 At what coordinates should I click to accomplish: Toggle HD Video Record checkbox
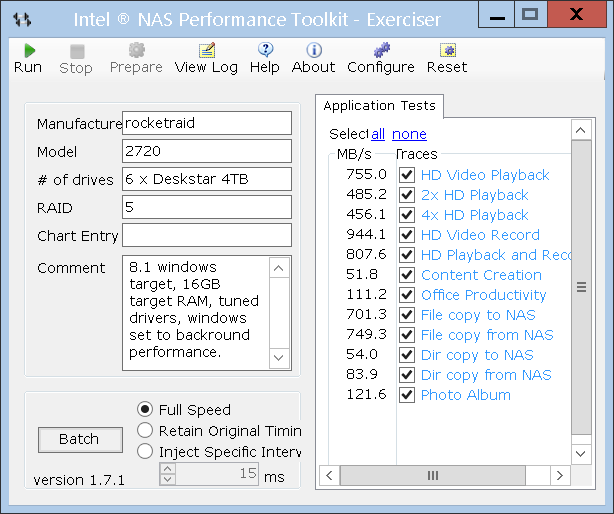tap(407, 235)
